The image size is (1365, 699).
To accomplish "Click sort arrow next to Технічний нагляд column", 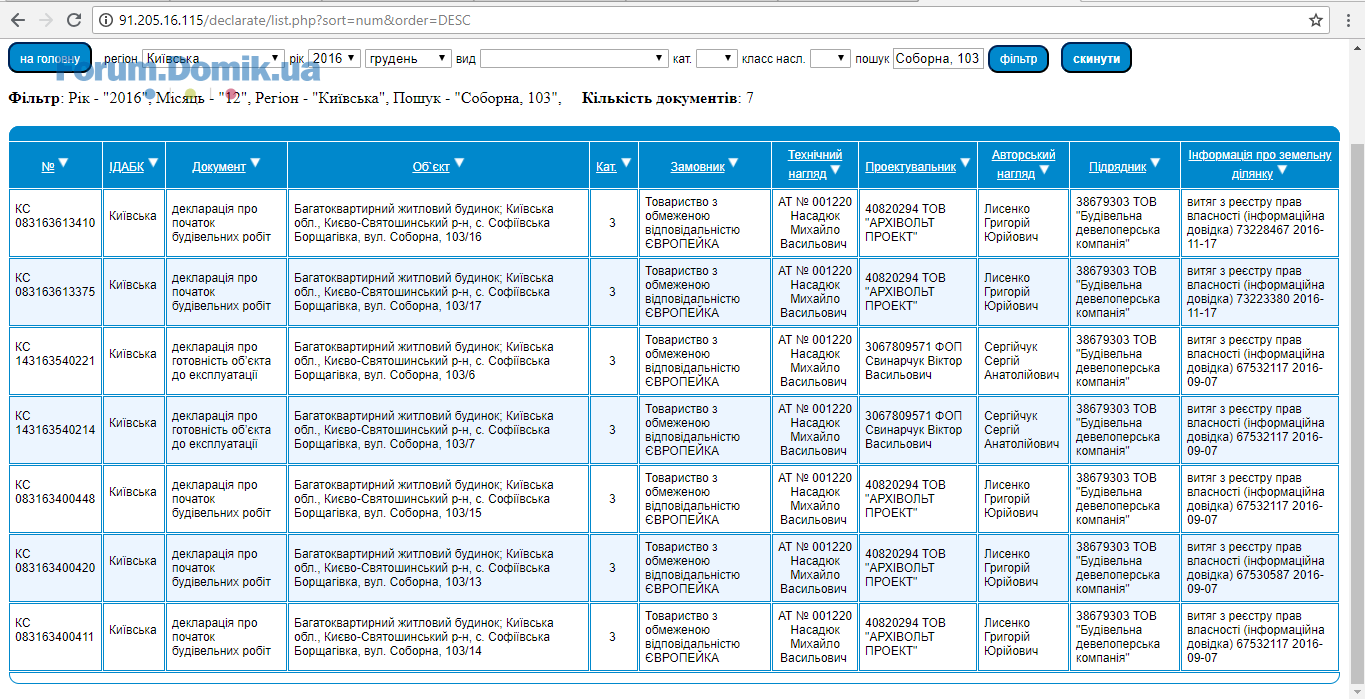I will tap(835, 170).
